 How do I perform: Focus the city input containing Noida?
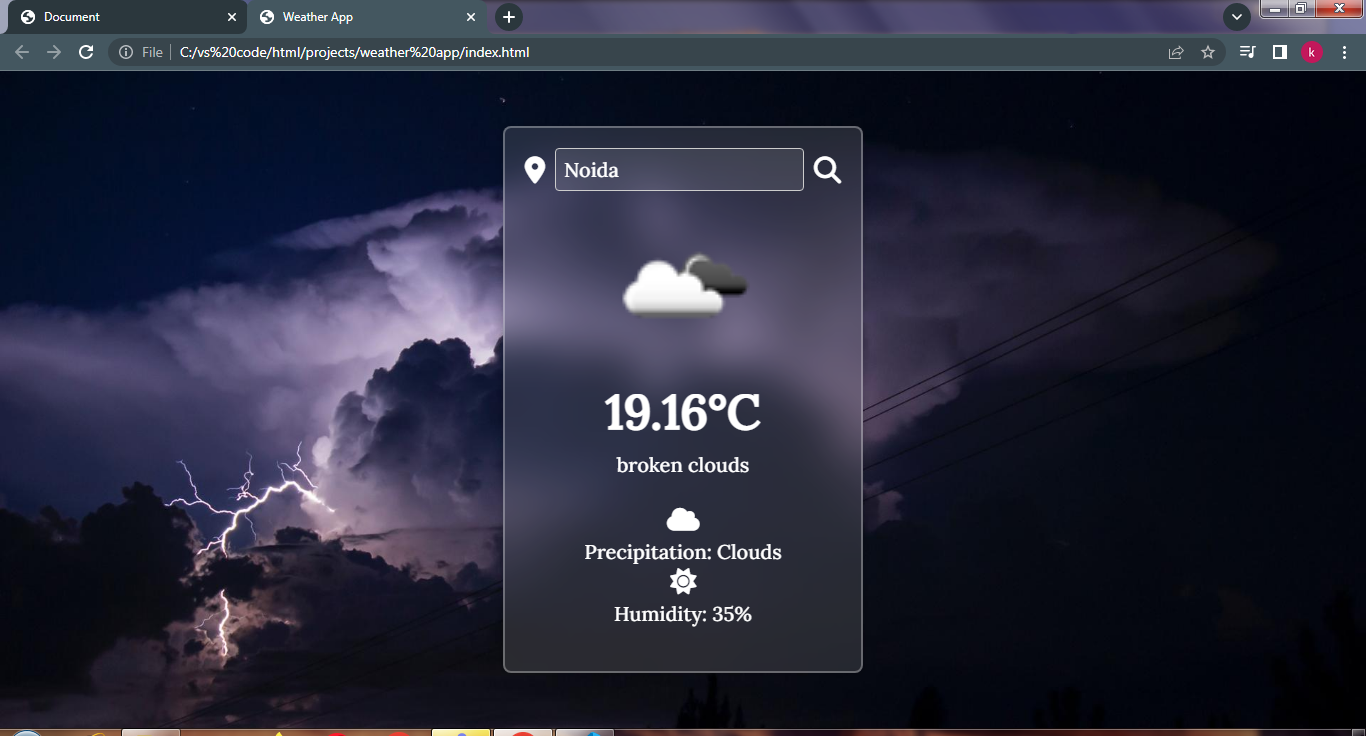click(678, 170)
